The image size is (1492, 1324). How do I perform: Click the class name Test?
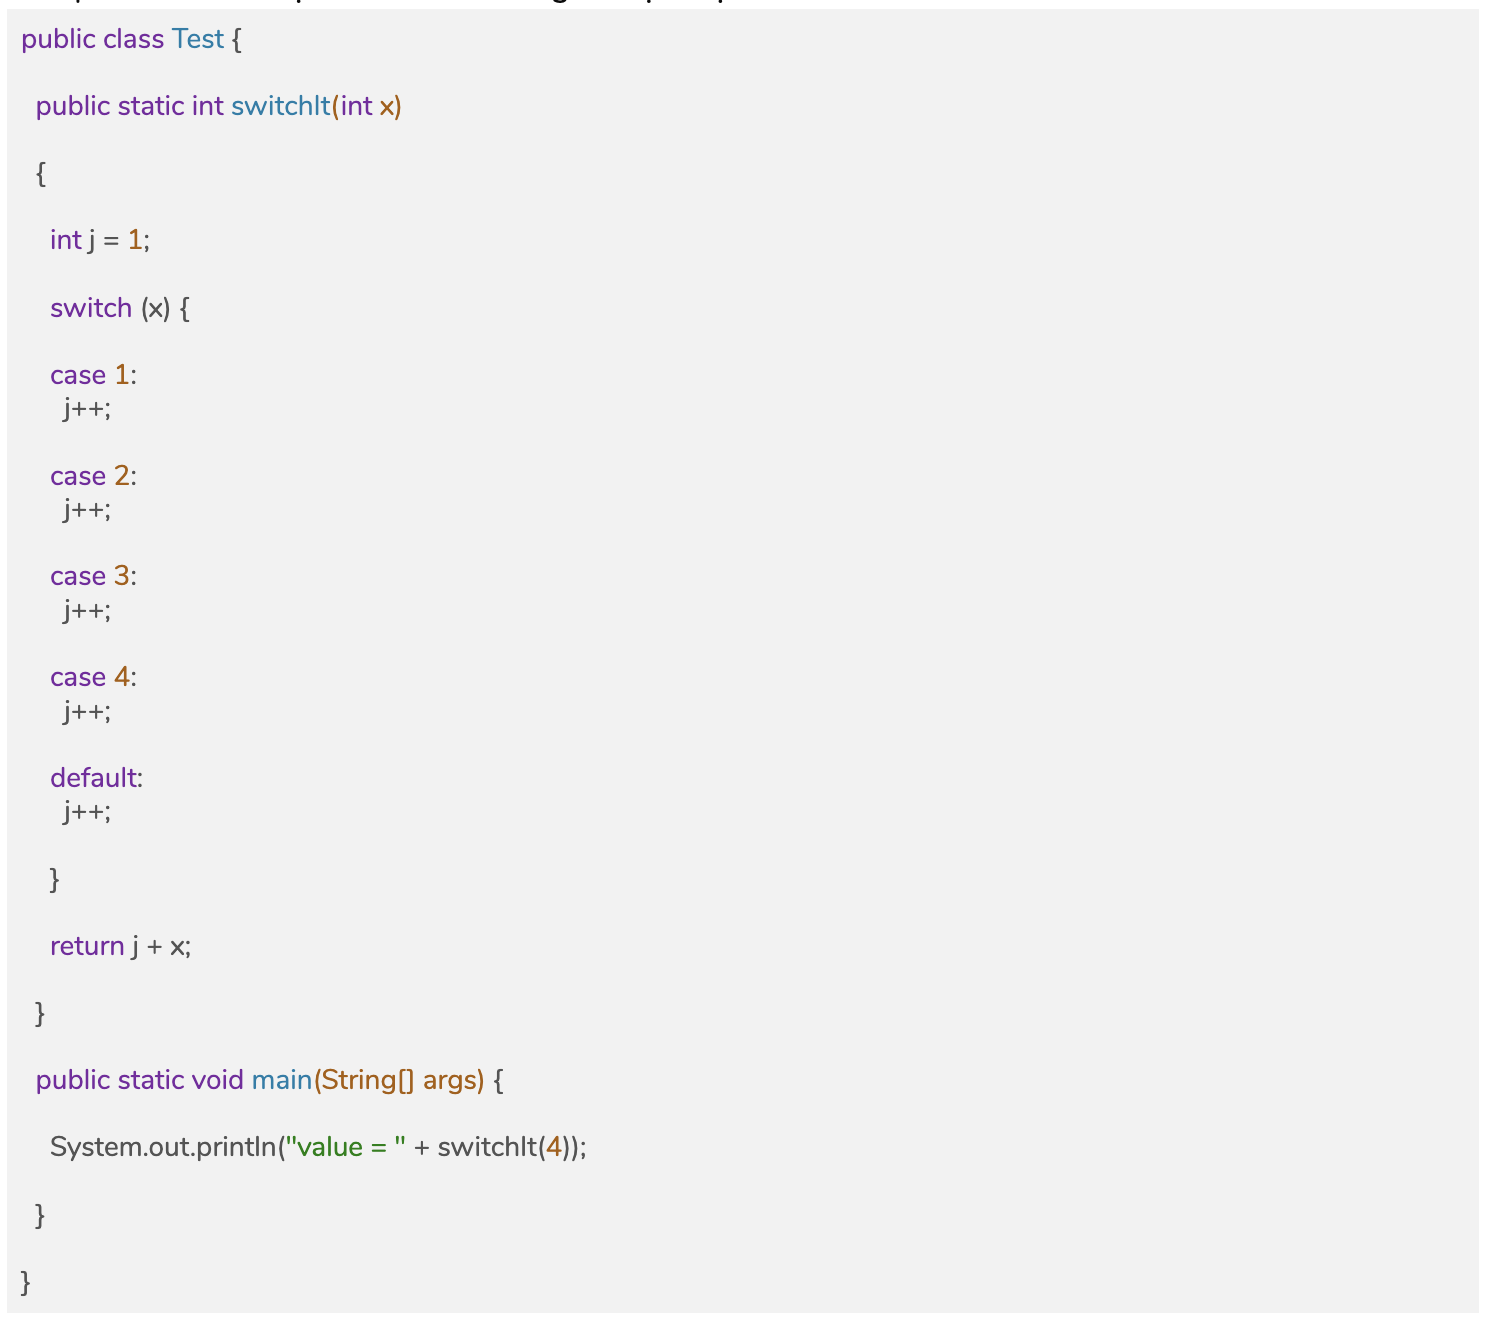click(x=197, y=39)
